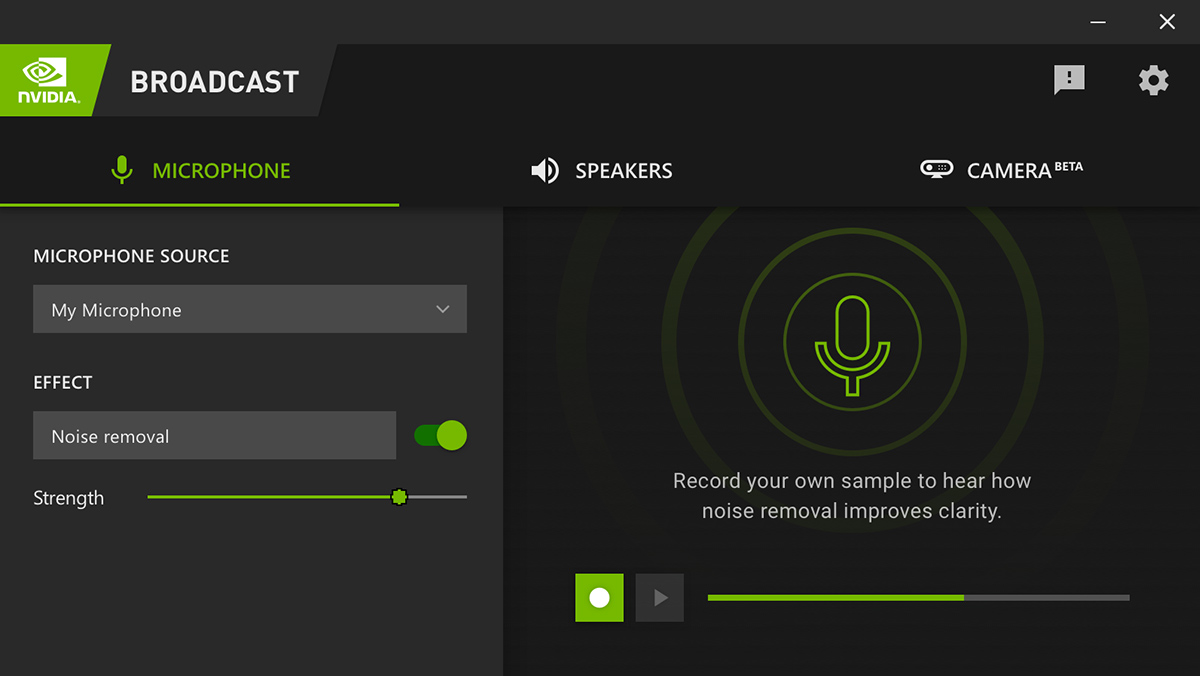Screen dimensions: 1200x676
Task: Open the settings gear
Action: 1153,80
